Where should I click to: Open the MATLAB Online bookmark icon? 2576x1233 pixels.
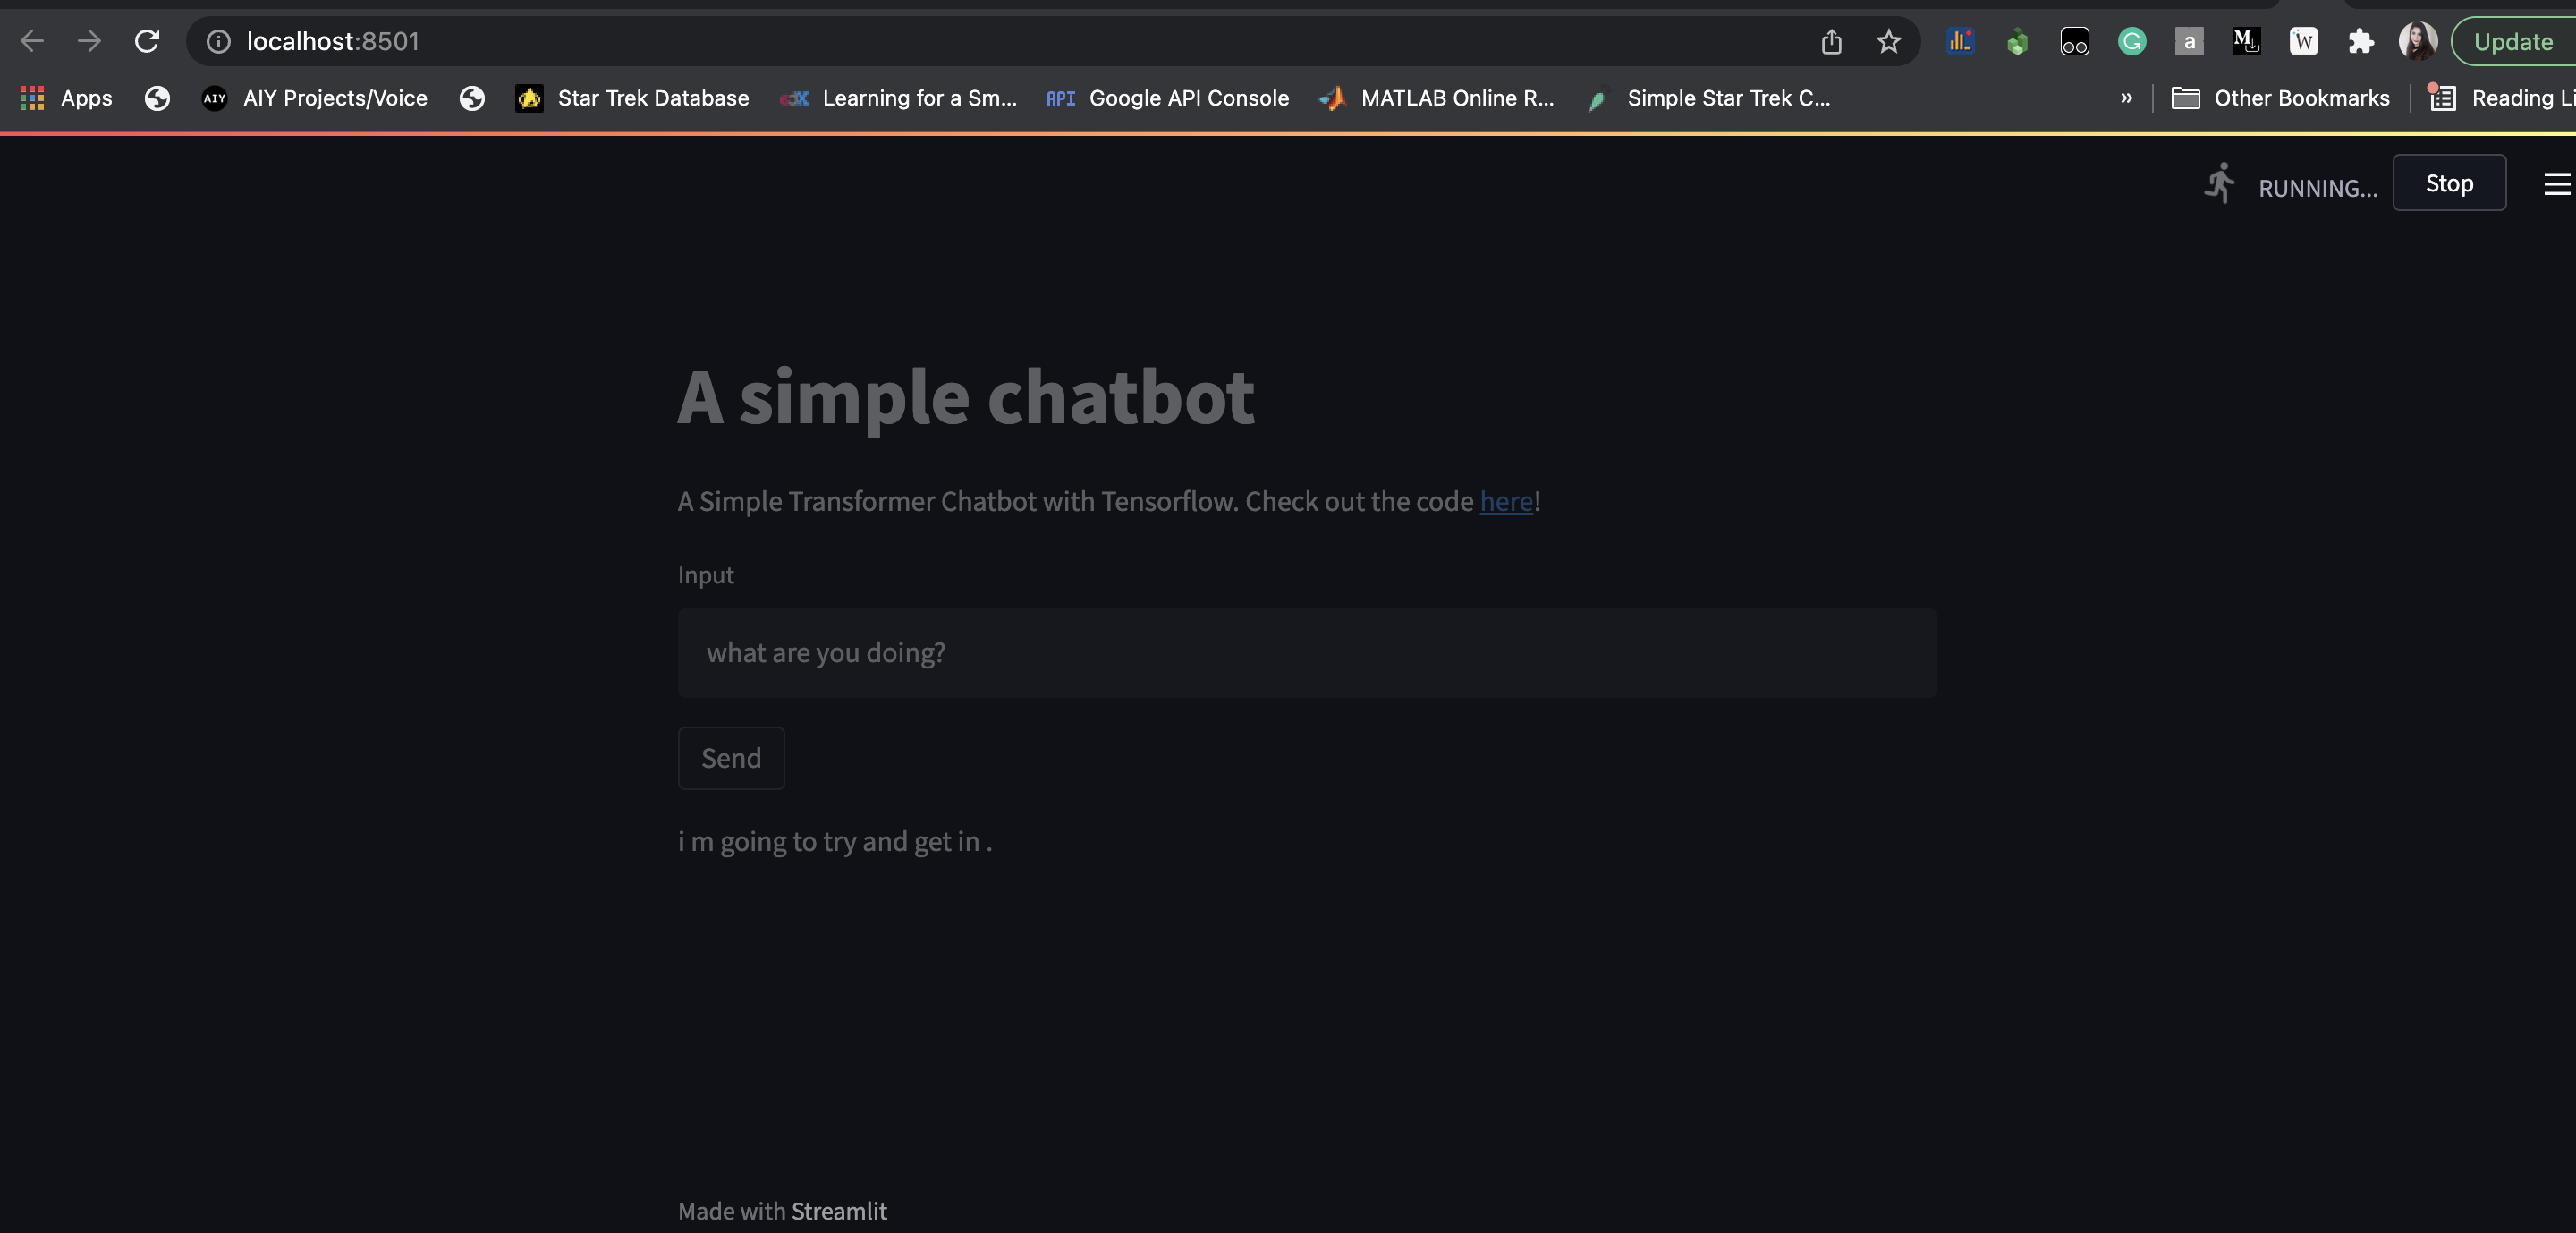tap(1333, 98)
